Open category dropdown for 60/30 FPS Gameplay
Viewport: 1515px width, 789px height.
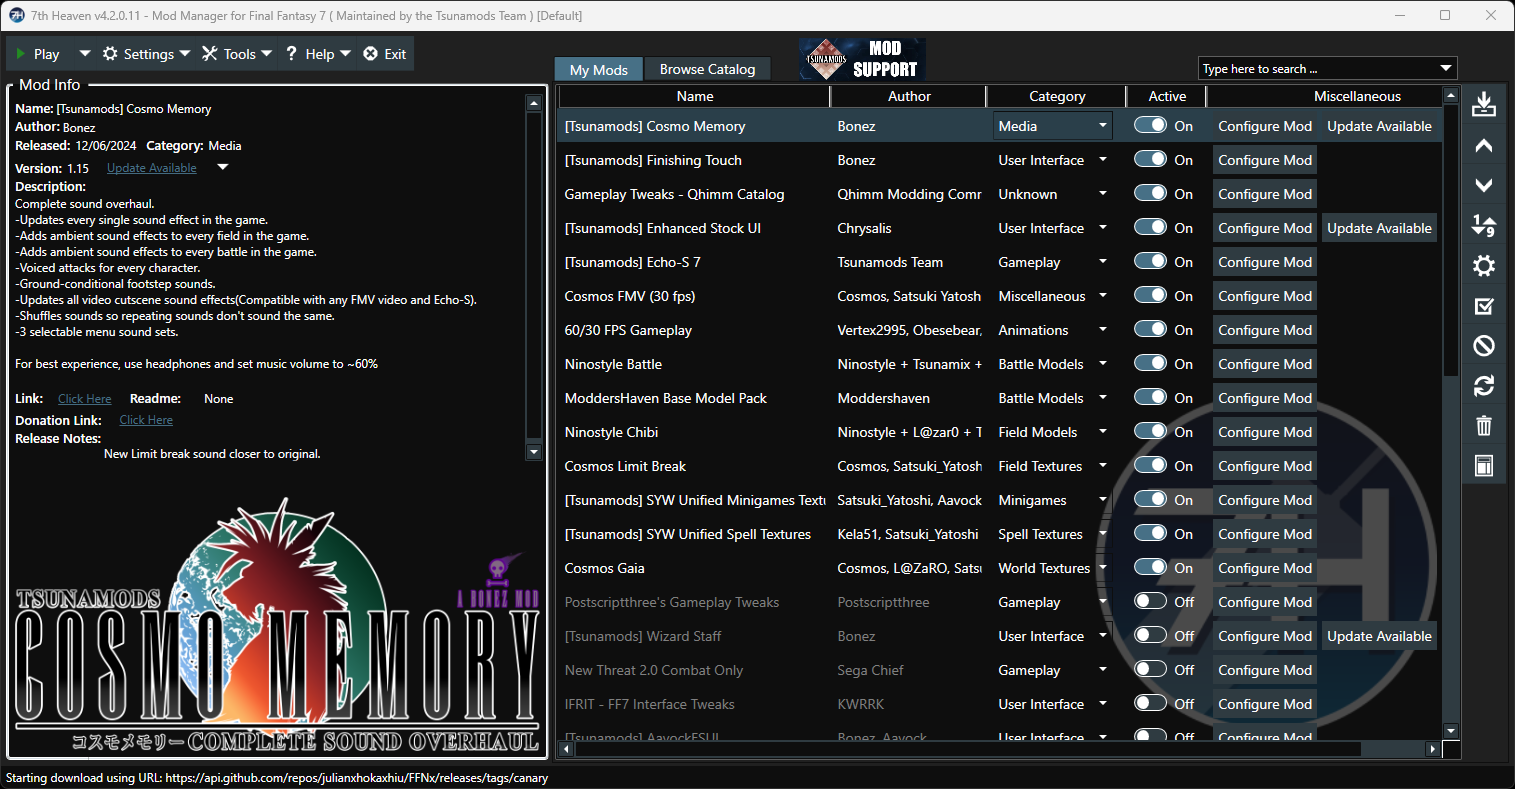tap(1103, 330)
